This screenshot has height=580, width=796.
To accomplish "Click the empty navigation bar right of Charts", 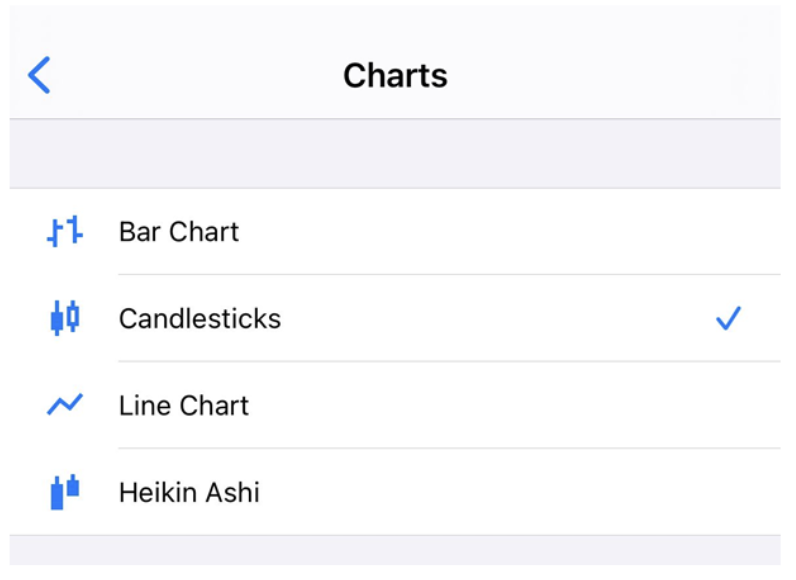I will click(640, 76).
